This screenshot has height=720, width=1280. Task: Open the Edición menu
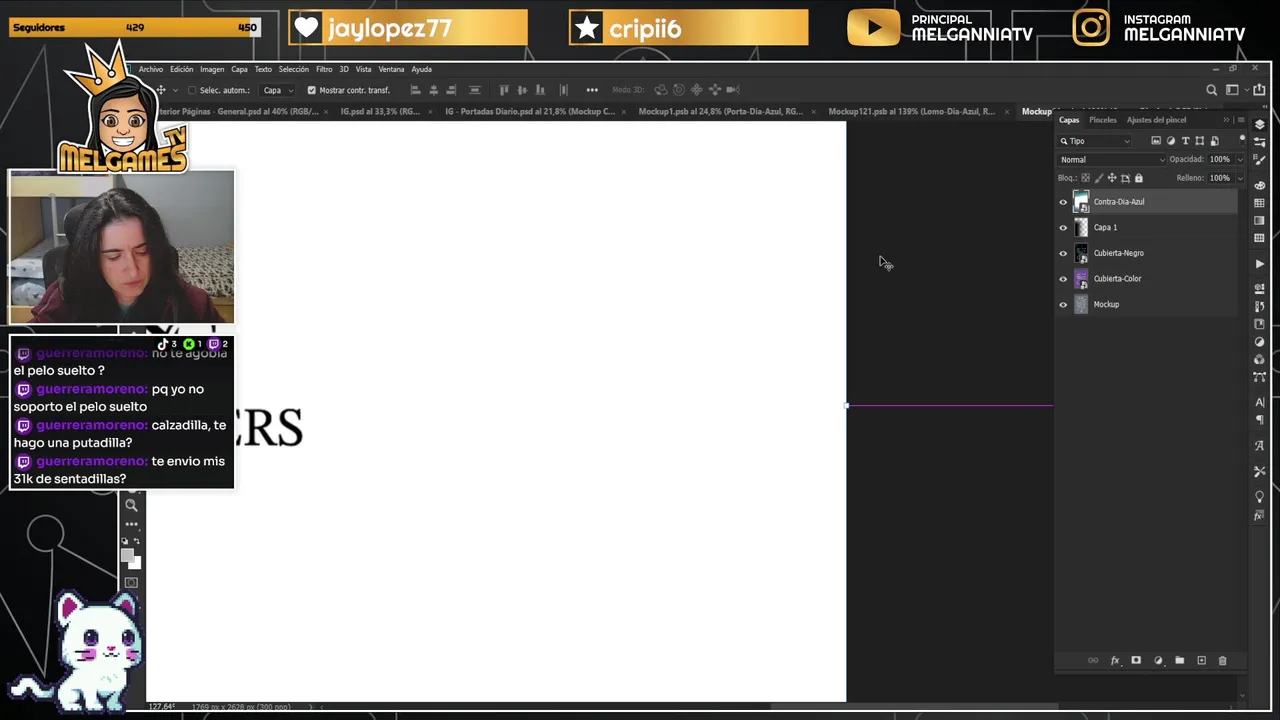(x=181, y=69)
